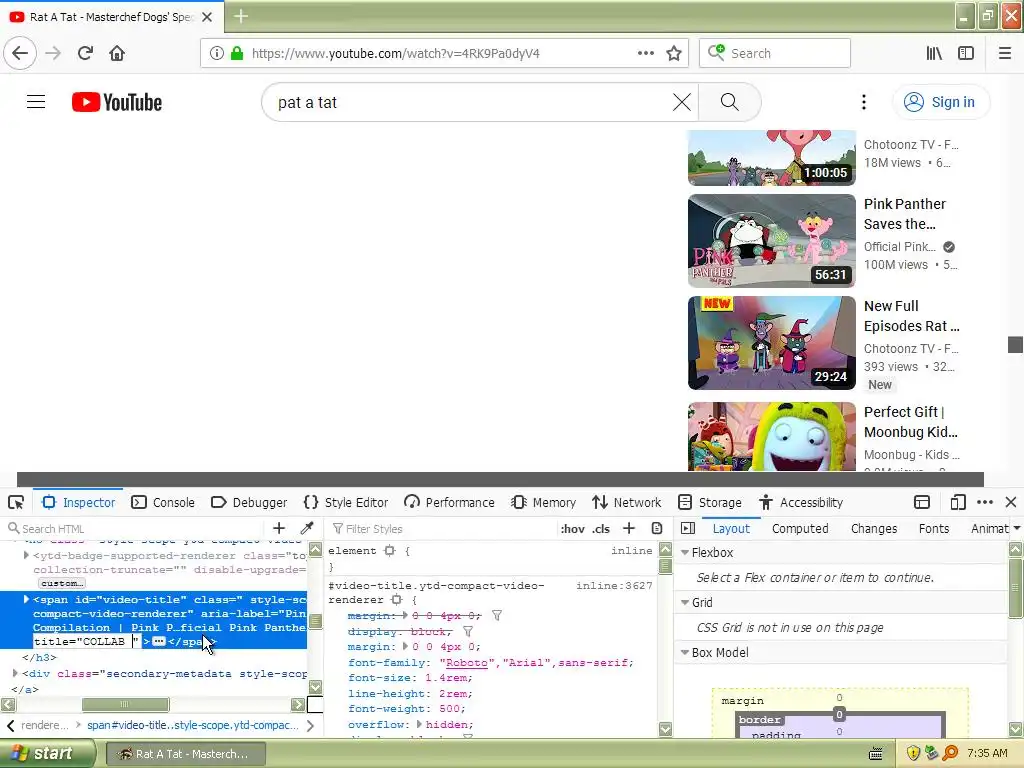Image resolution: width=1024 pixels, height=768 pixels.
Task: Switch to the Fonts sidebar tab
Action: pos(934,528)
